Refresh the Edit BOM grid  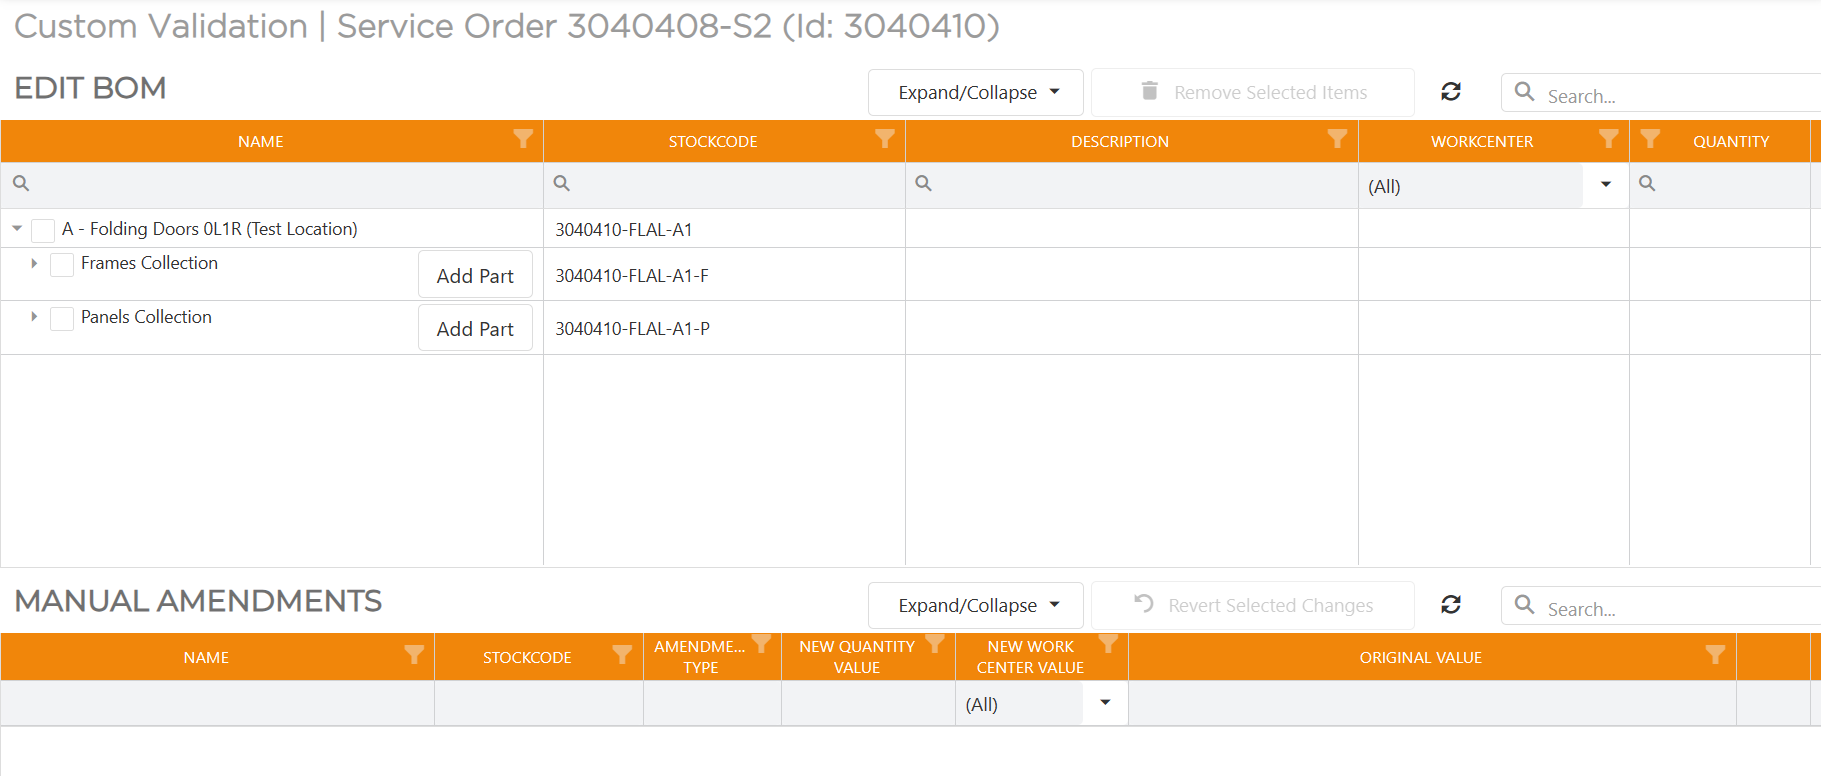click(x=1451, y=92)
